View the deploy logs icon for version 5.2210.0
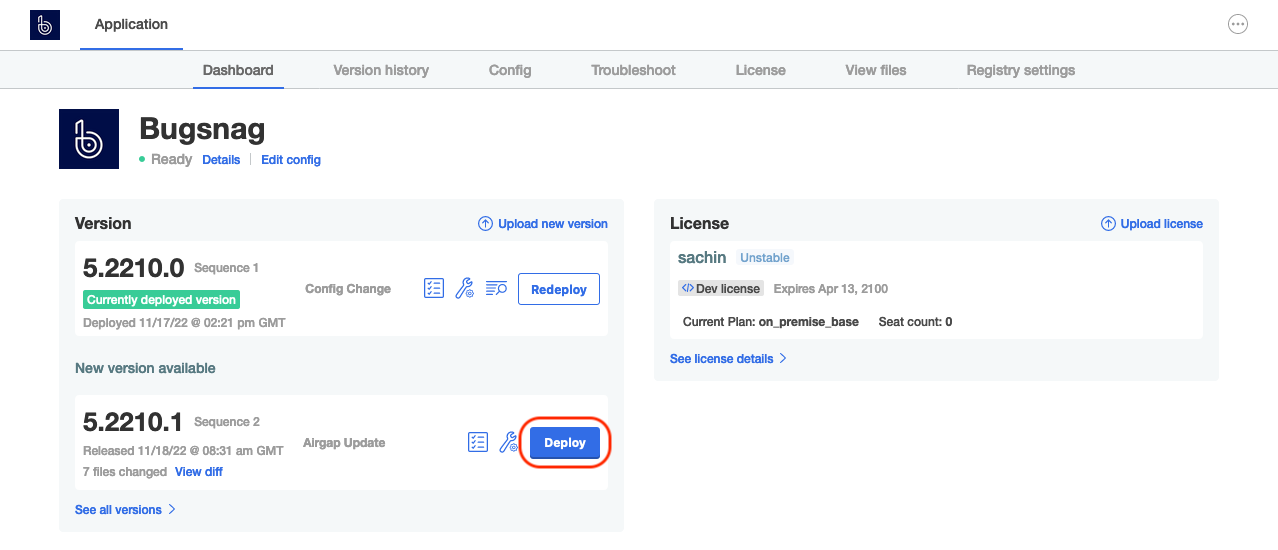The image size is (1278, 550). [x=496, y=289]
